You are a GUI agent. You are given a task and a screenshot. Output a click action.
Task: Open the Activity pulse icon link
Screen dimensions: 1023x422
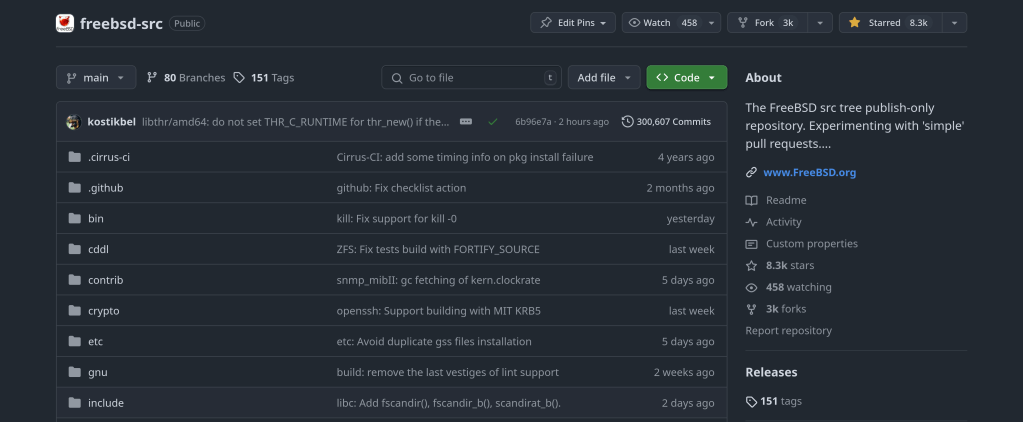pos(752,222)
